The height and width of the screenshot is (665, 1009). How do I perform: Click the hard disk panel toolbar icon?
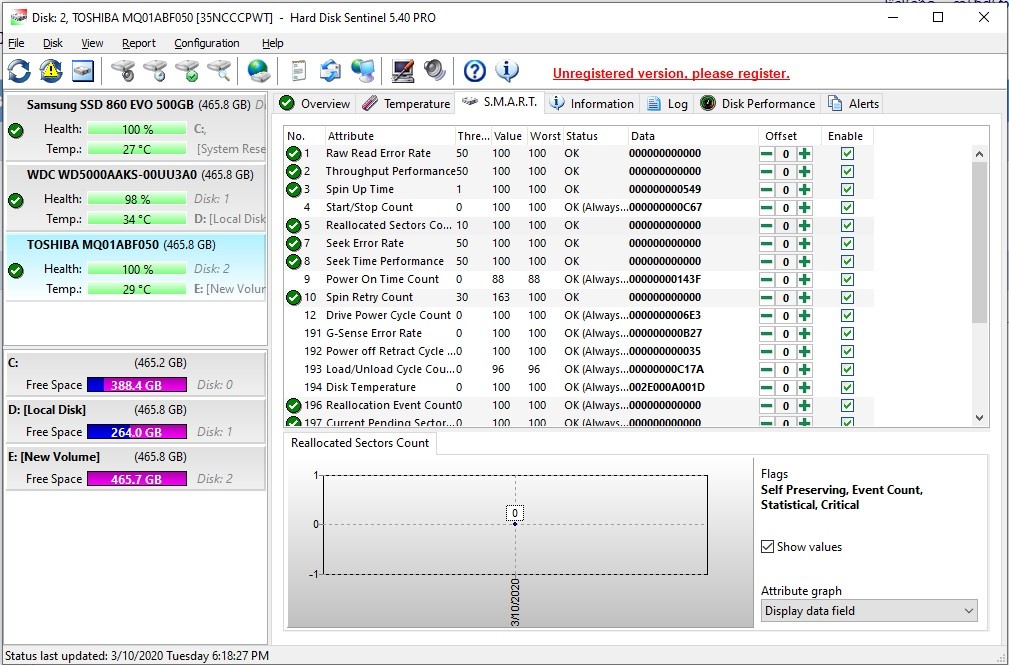click(x=82, y=71)
